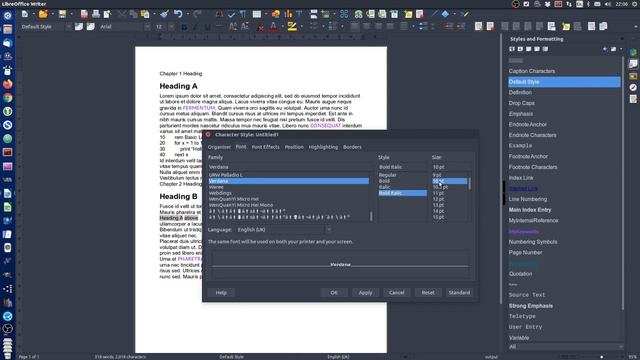Select 'Page Number' character style
Screen dimensions: 640x360
(x=525, y=252)
